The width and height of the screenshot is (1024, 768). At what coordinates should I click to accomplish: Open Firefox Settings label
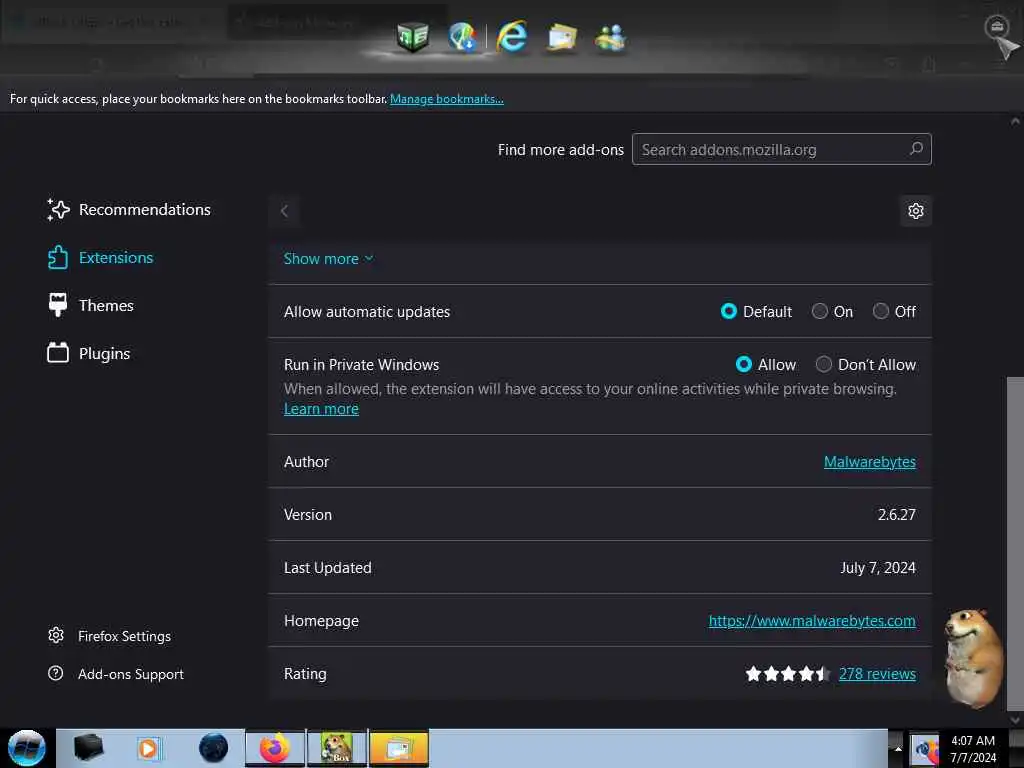[124, 636]
